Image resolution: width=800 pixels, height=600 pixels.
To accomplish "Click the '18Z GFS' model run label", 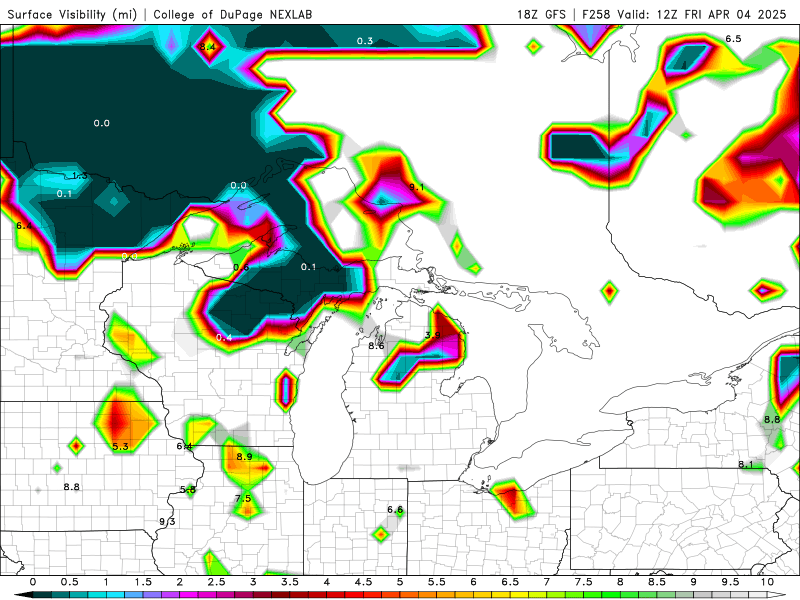I will (541, 14).
